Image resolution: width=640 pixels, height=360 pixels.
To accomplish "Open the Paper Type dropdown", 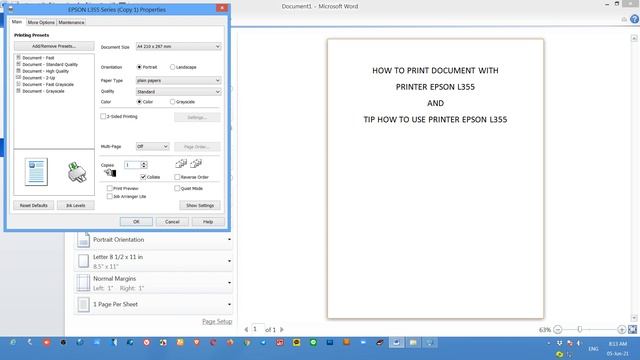I will pyautogui.click(x=178, y=80).
